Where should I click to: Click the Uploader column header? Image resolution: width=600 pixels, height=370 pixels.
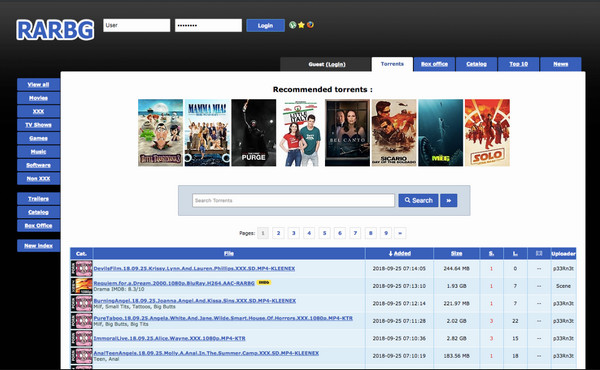click(x=563, y=253)
